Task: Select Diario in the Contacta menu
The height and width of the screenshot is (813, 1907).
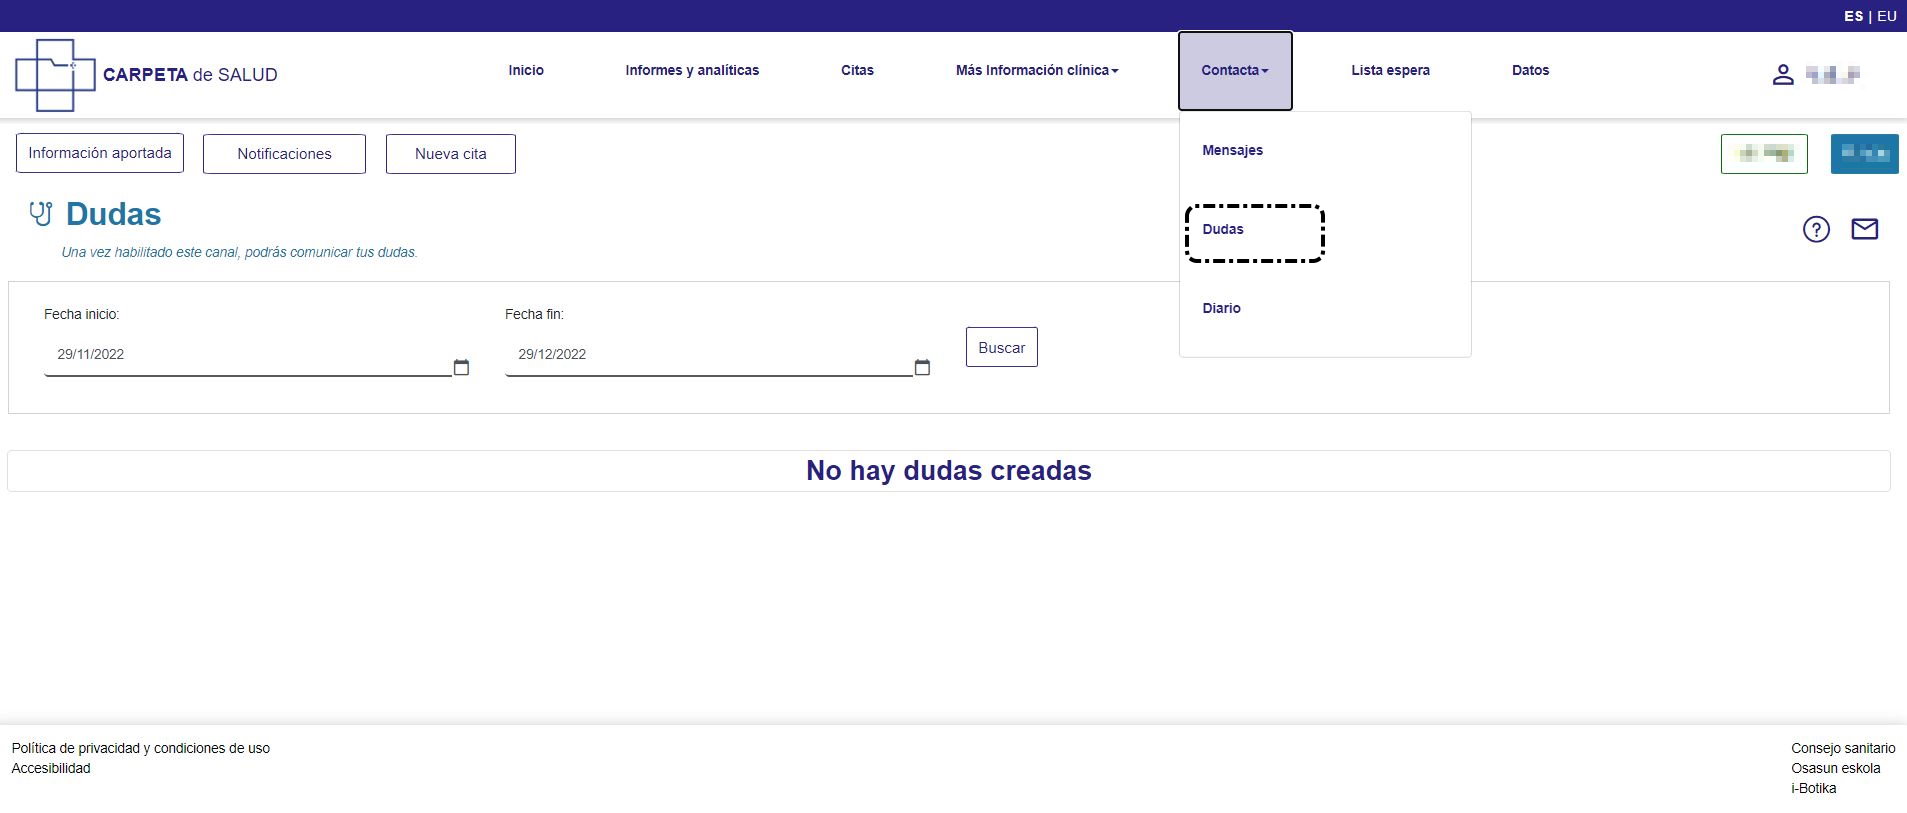Action: (x=1221, y=308)
